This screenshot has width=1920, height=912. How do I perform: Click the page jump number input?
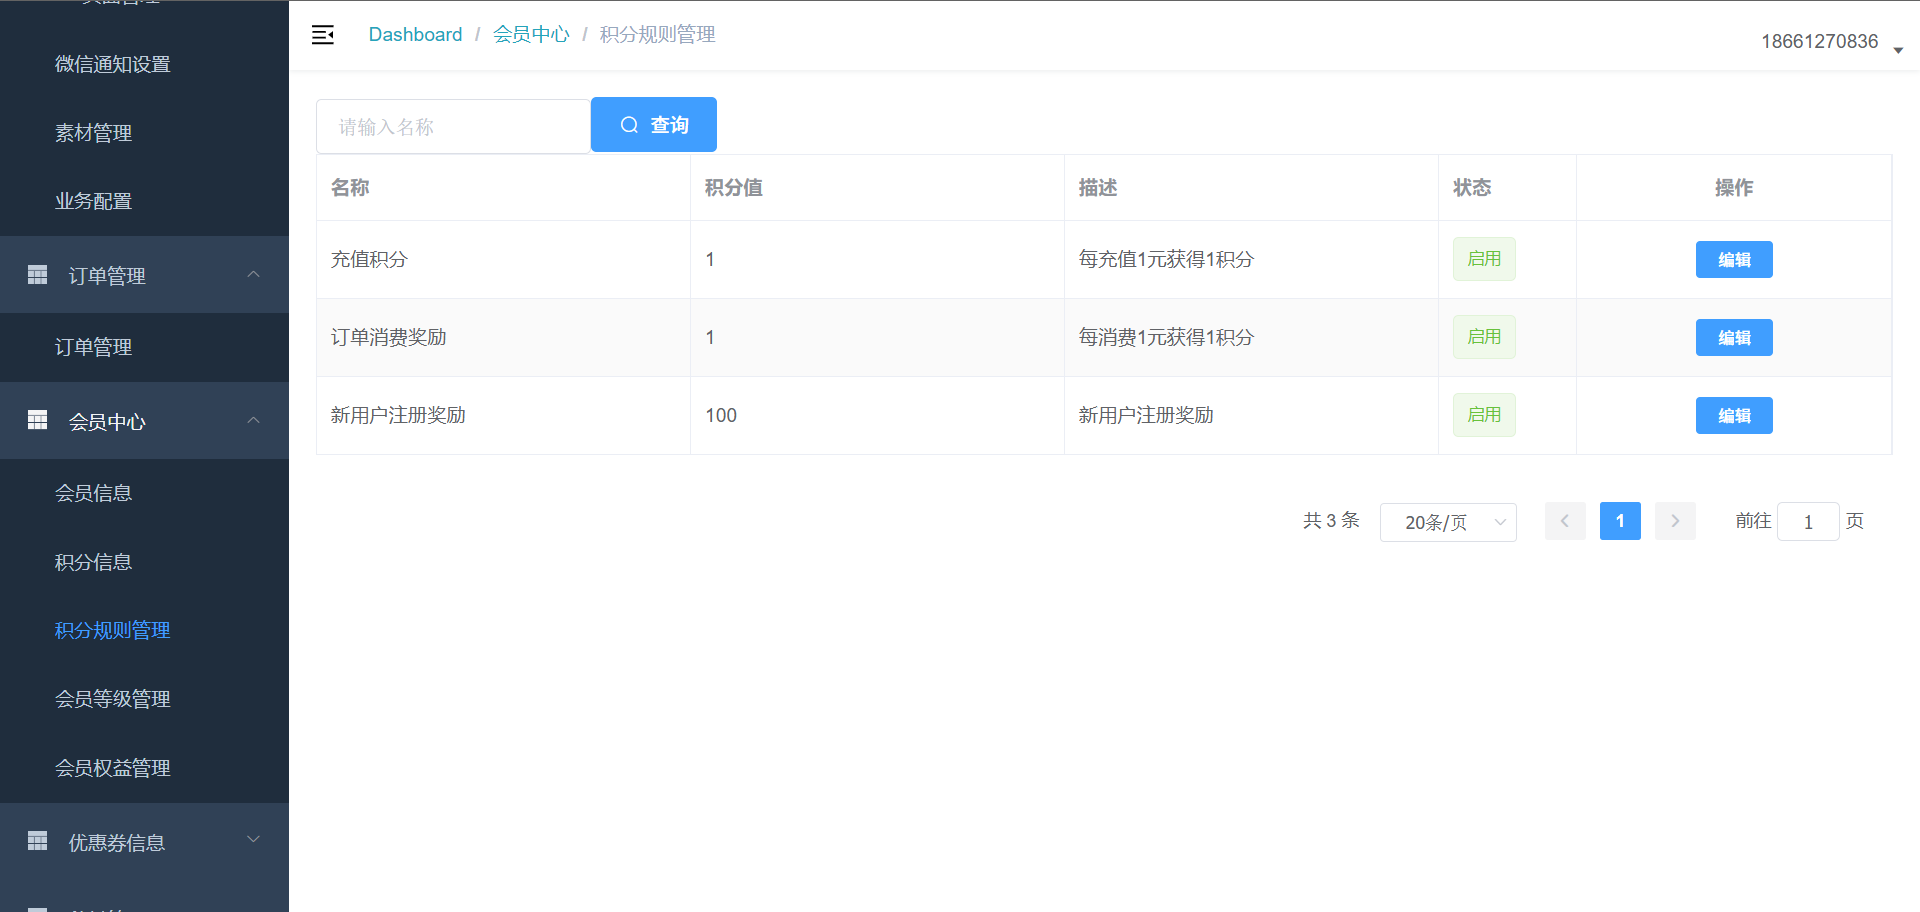(1807, 522)
